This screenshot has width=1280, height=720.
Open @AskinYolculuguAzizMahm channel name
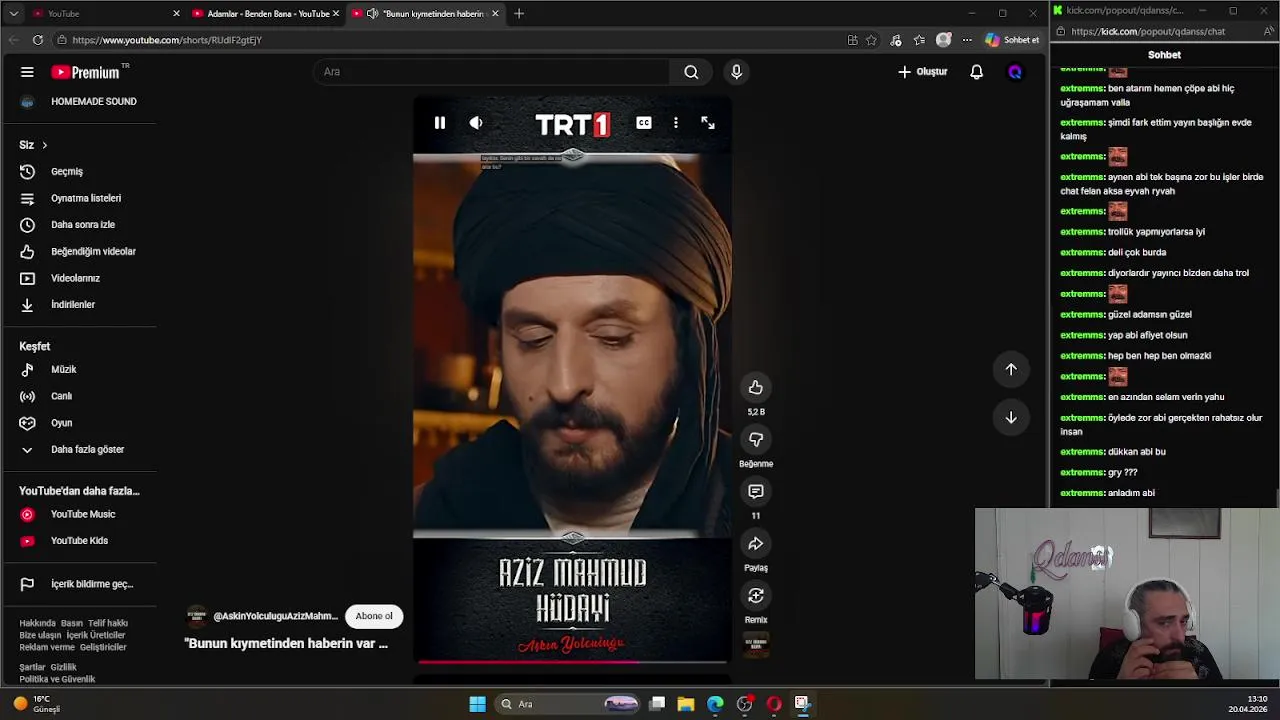coord(275,616)
